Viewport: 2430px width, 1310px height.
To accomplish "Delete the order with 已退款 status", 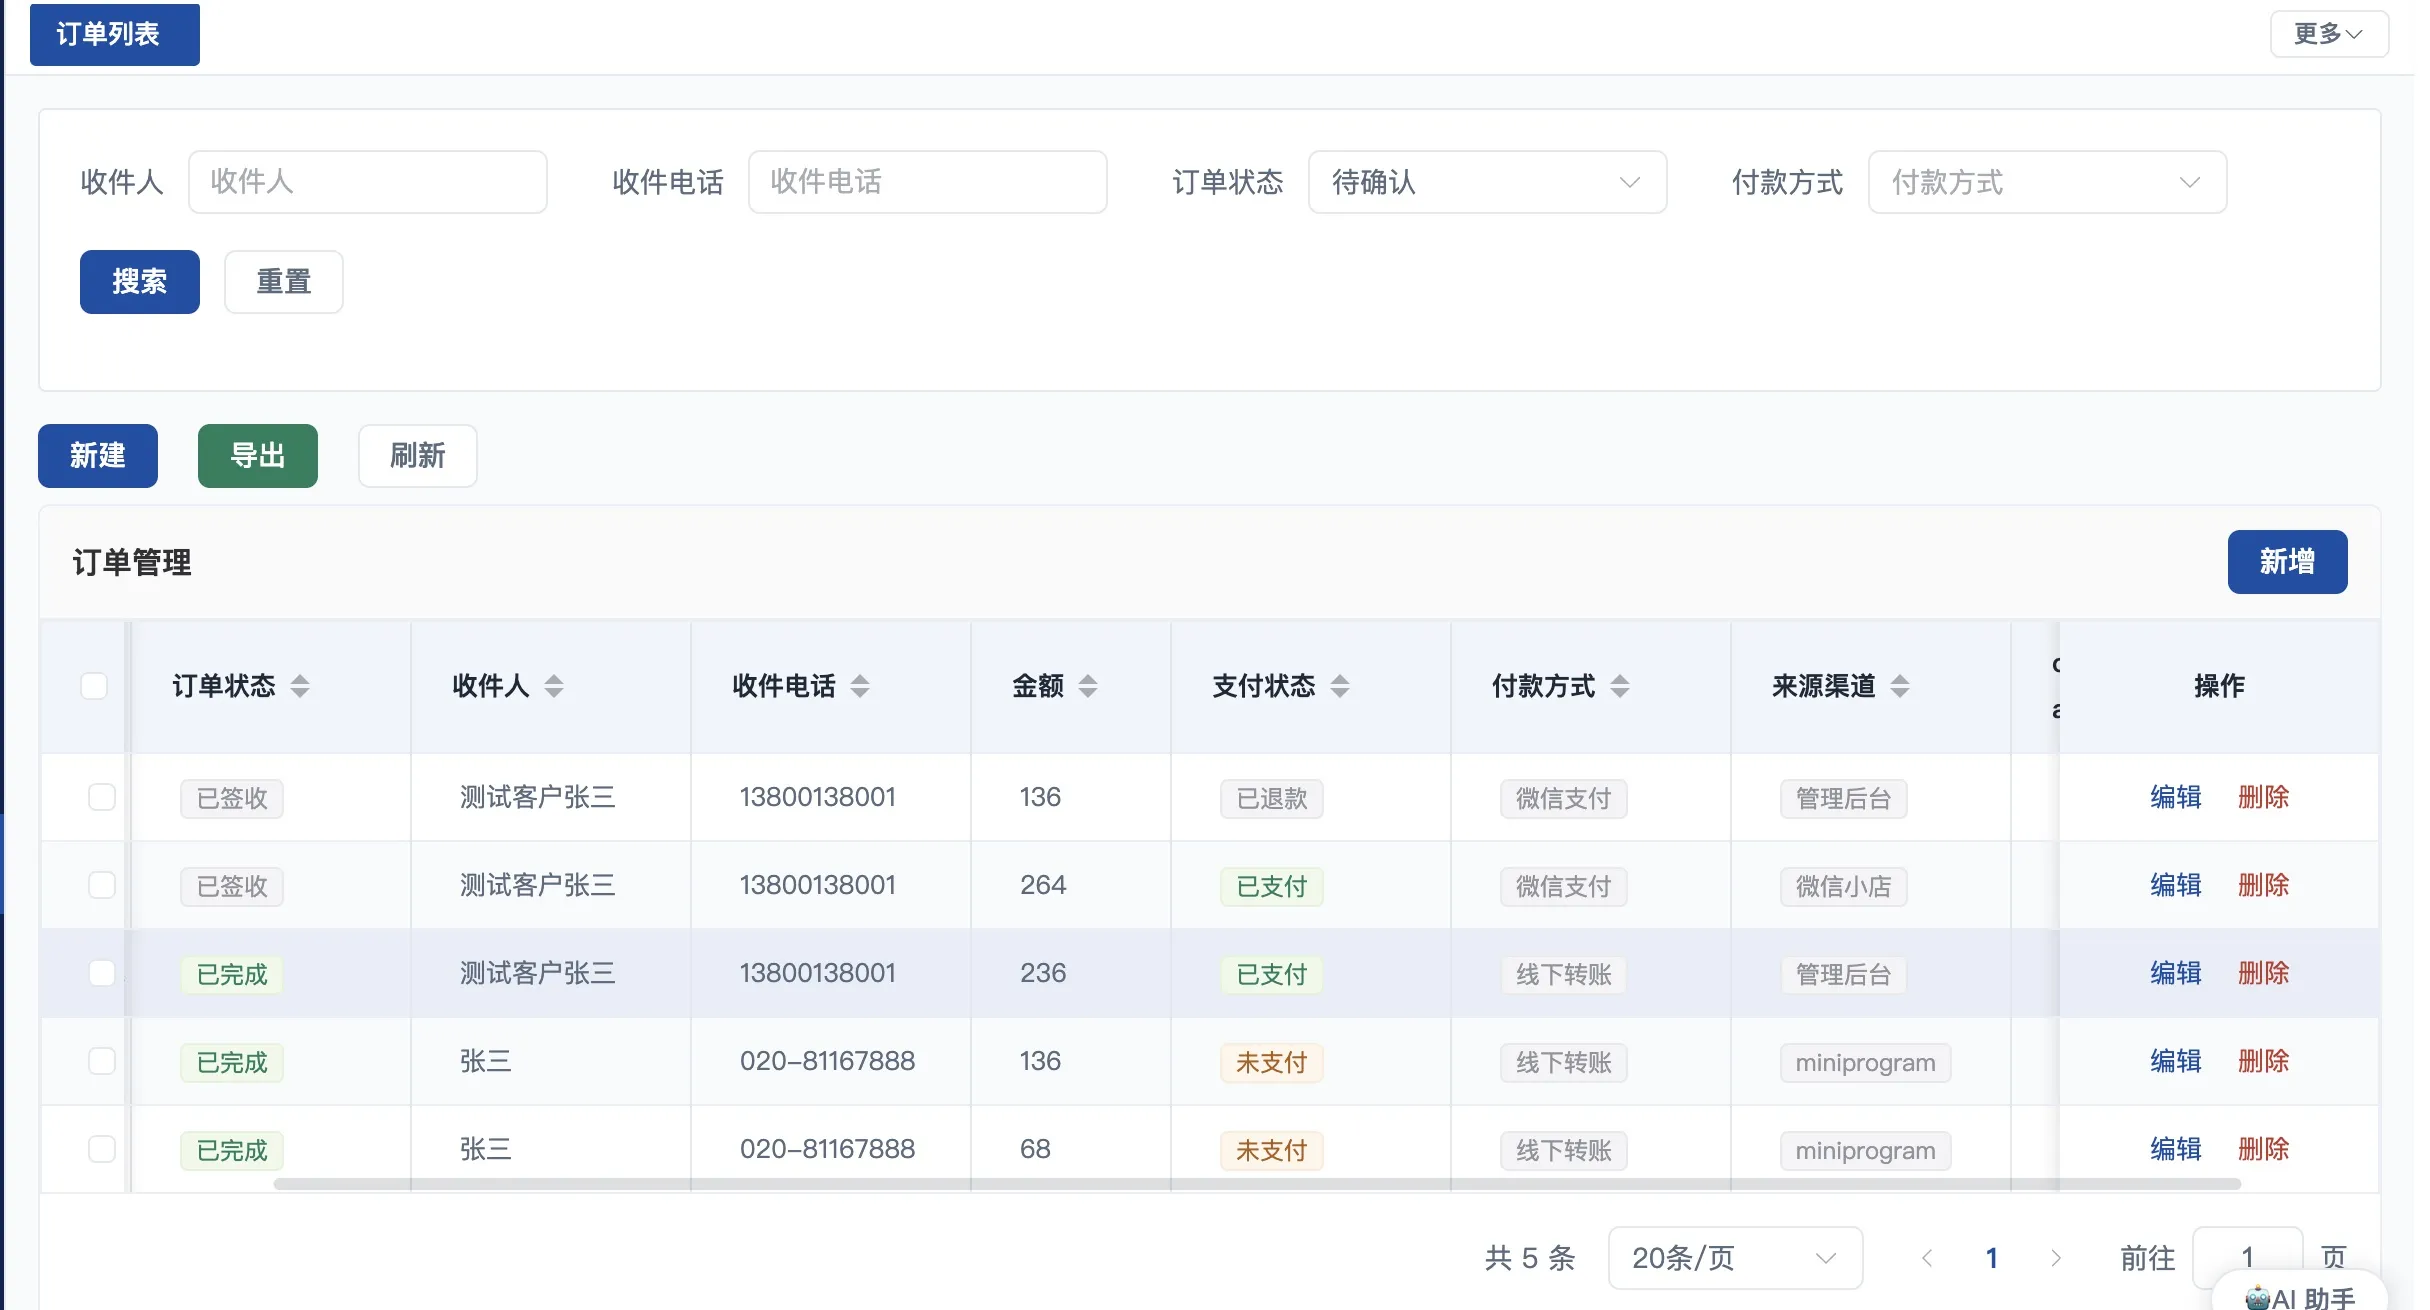I will (2264, 797).
